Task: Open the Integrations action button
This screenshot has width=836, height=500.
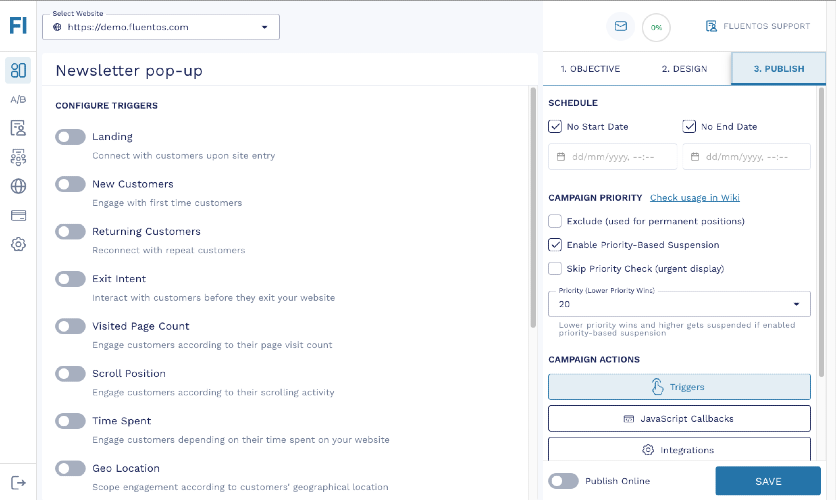Action: 679,449
